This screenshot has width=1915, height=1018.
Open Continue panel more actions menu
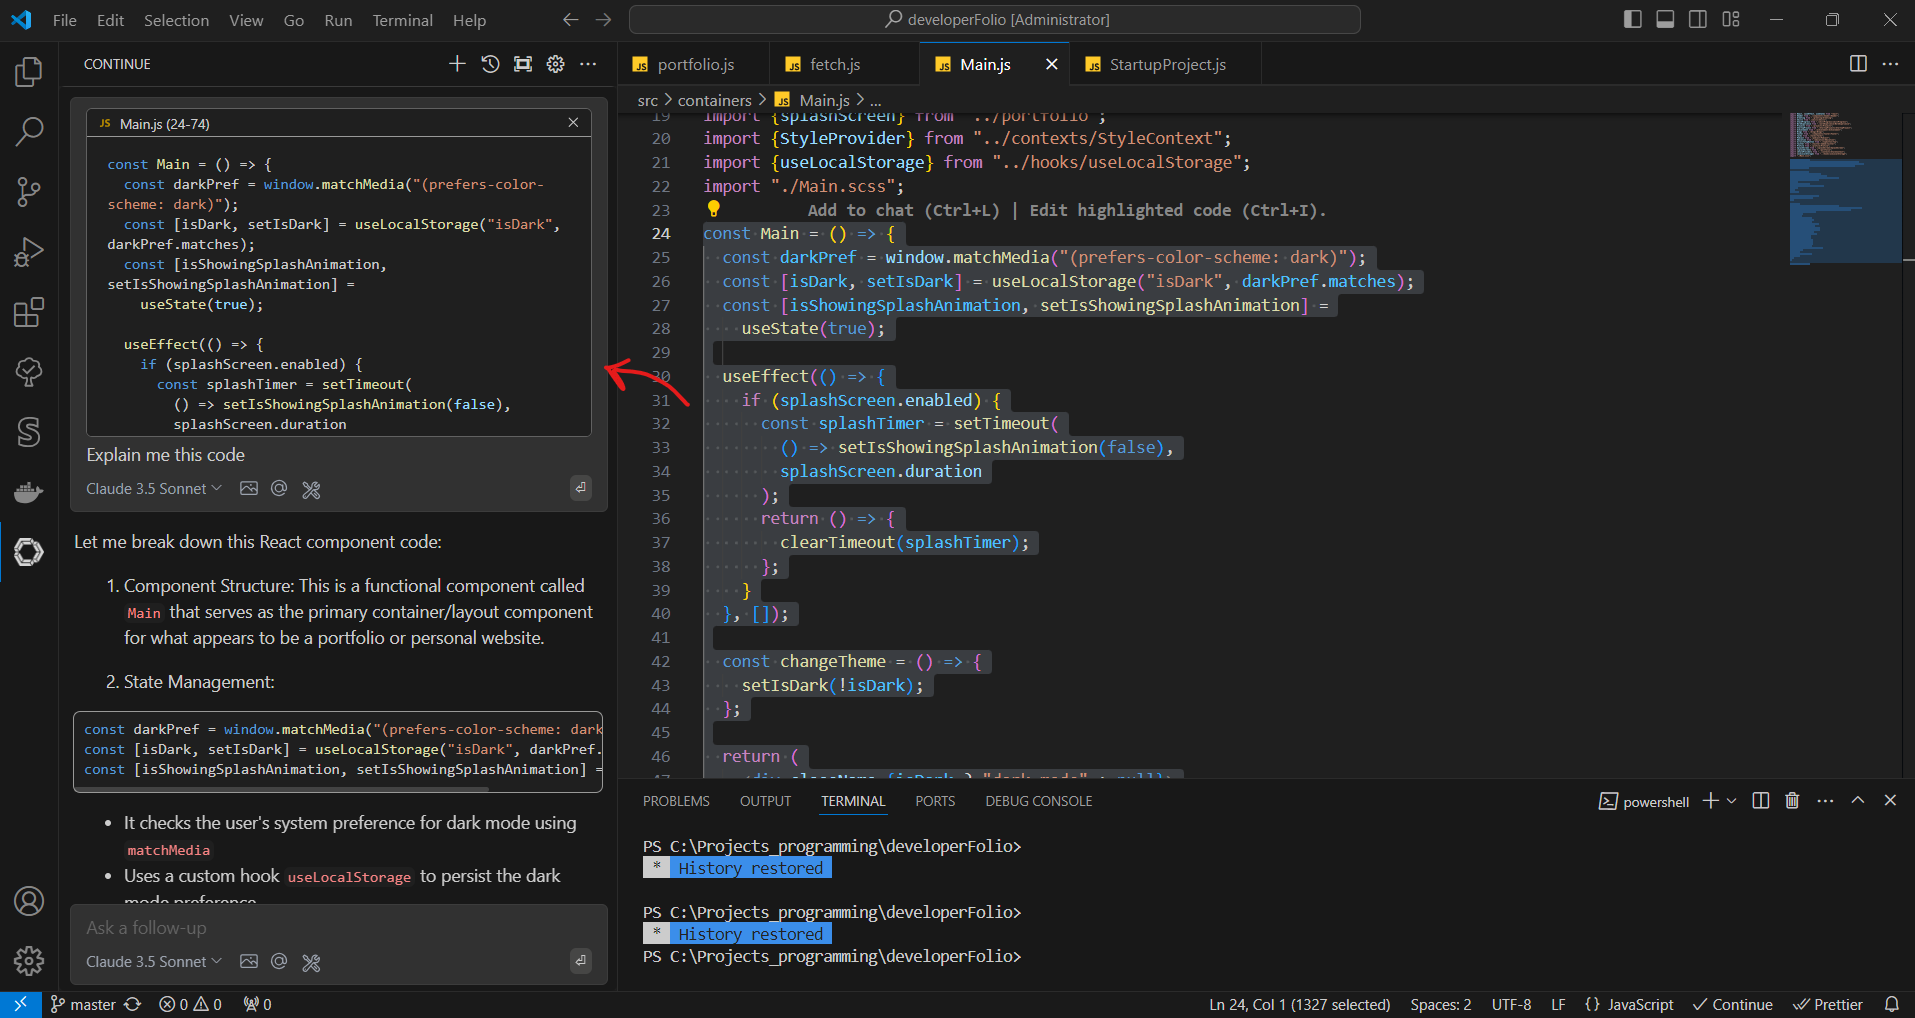pos(588,64)
